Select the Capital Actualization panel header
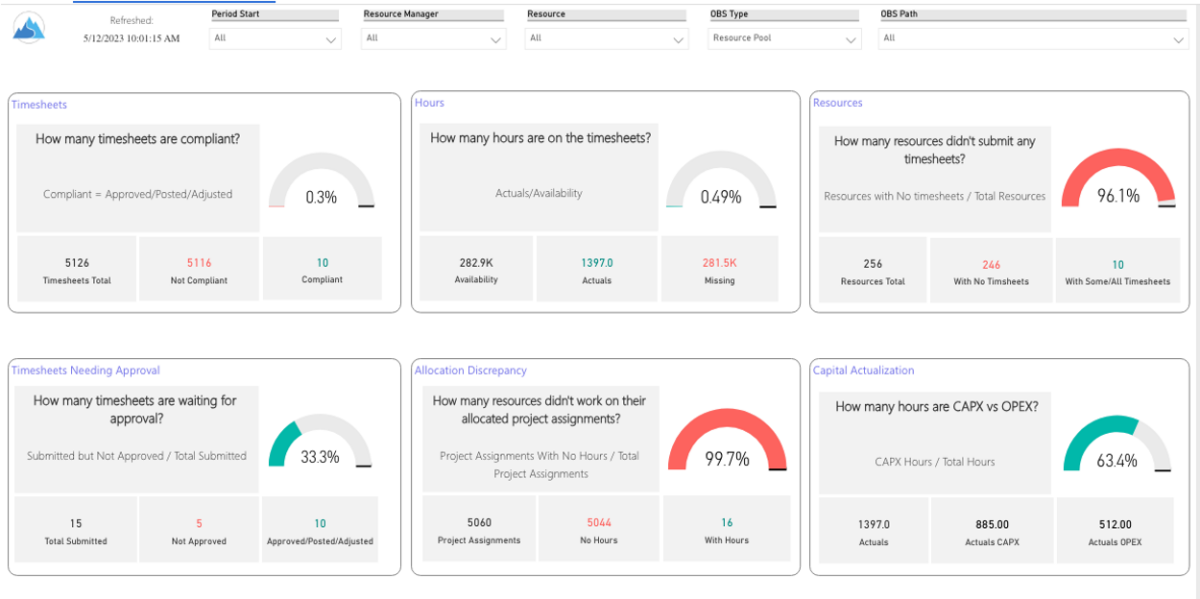This screenshot has height=599, width=1200. (x=863, y=370)
